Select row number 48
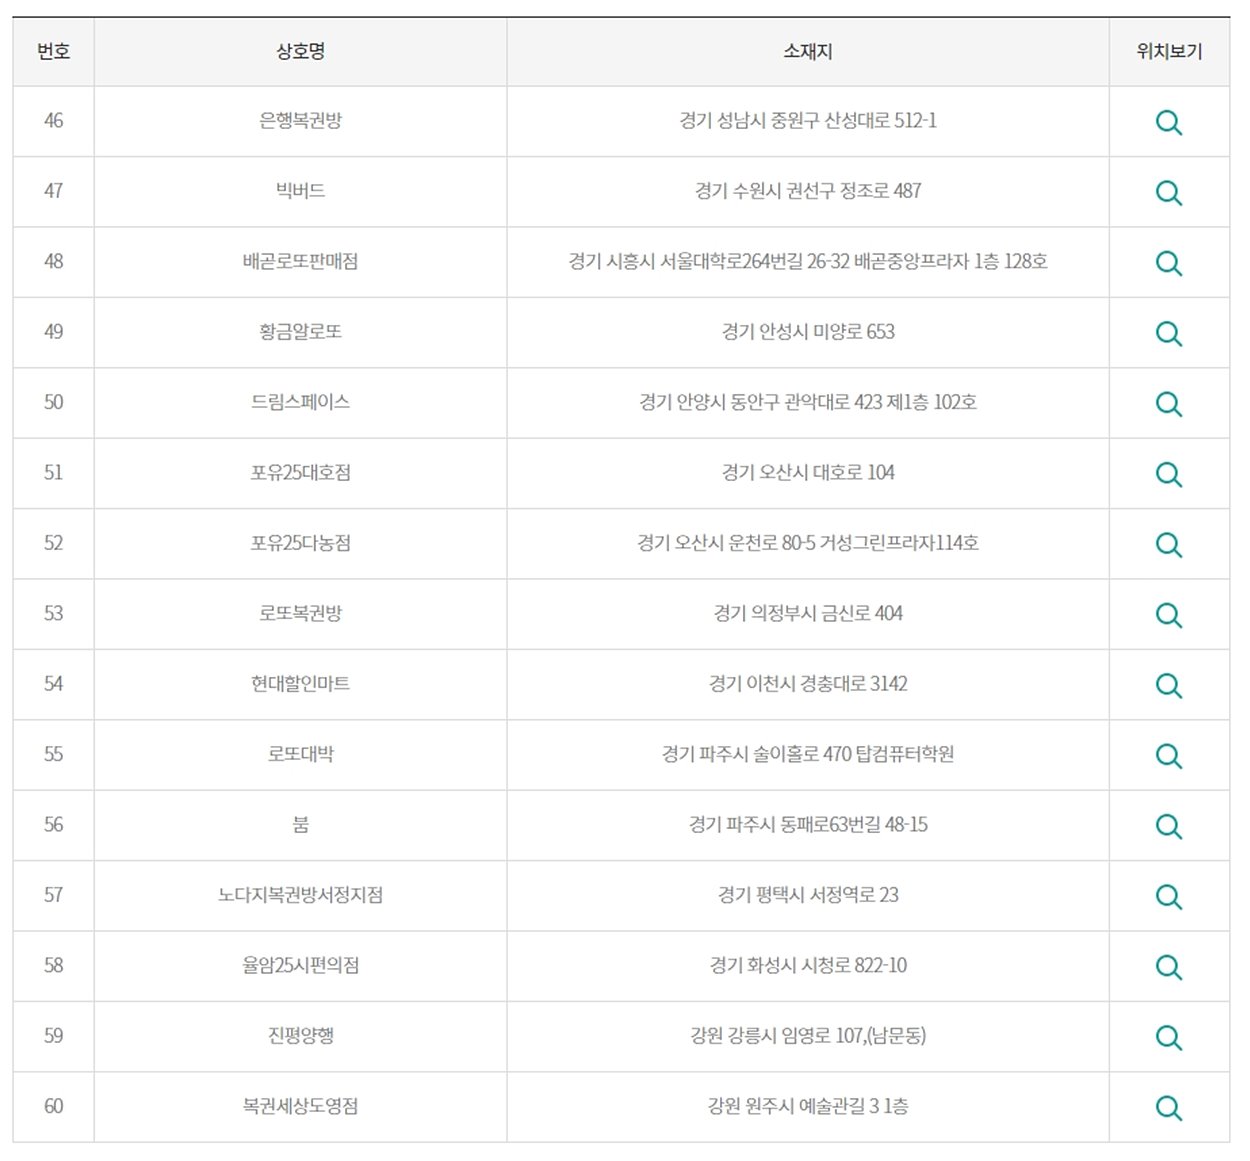The width and height of the screenshot is (1250, 1161). (54, 261)
